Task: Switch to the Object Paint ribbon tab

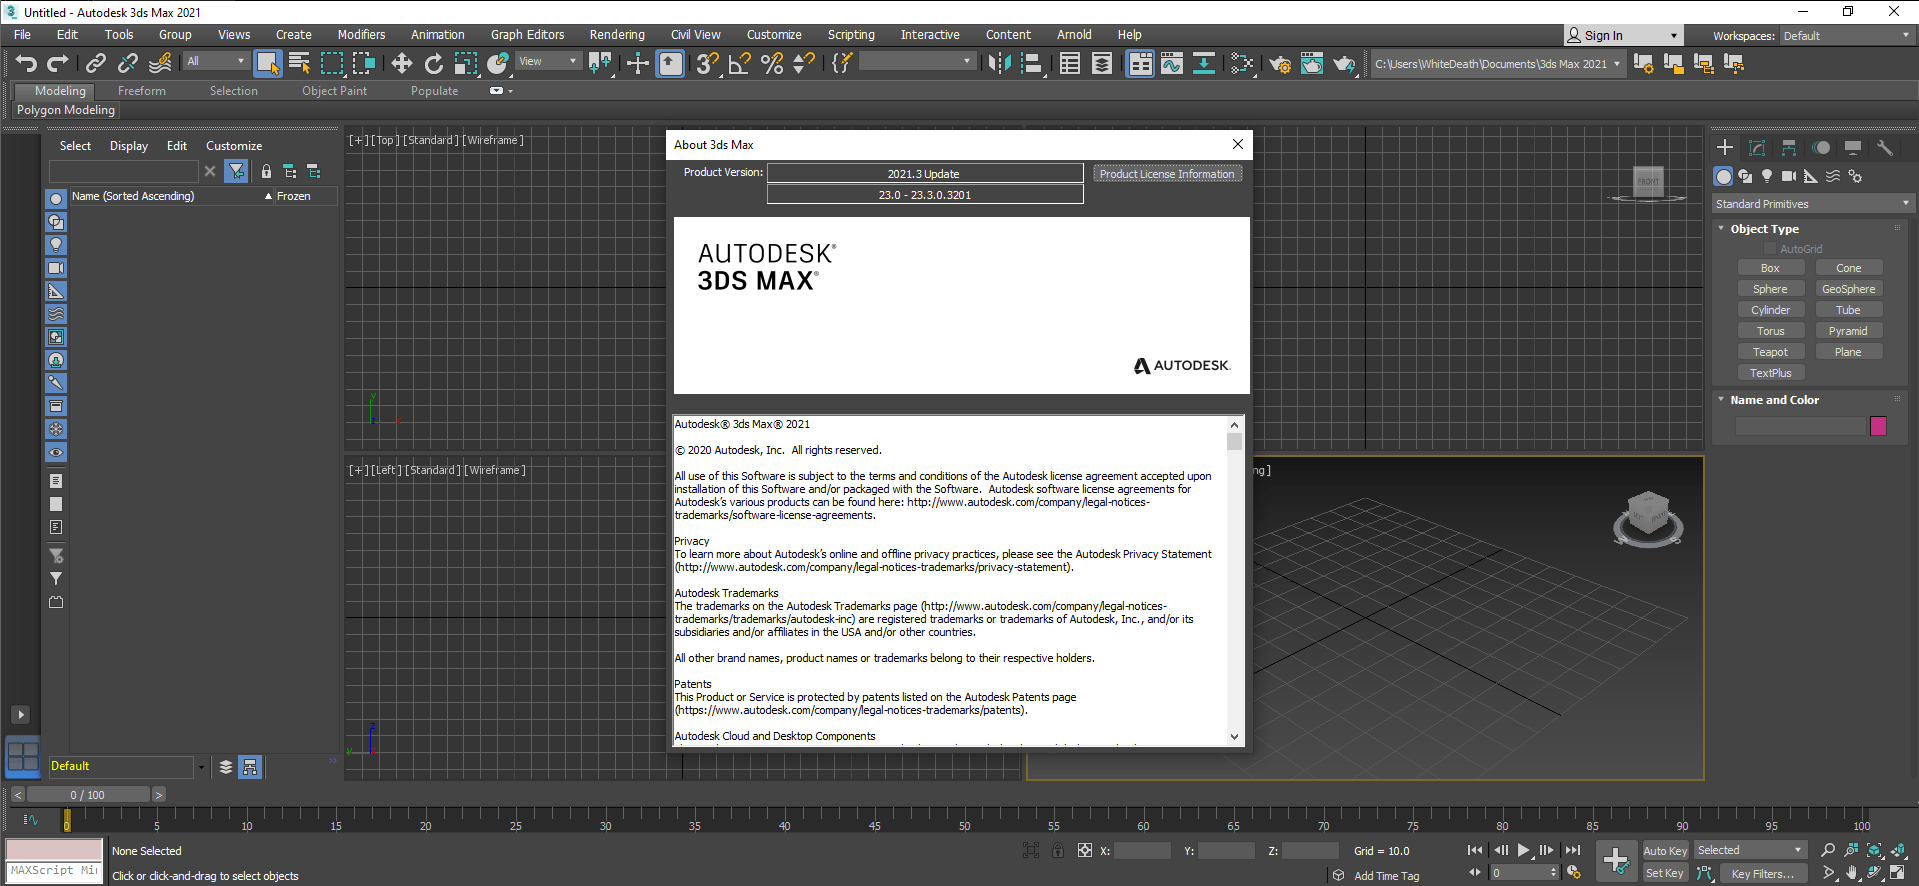Action: tap(334, 91)
